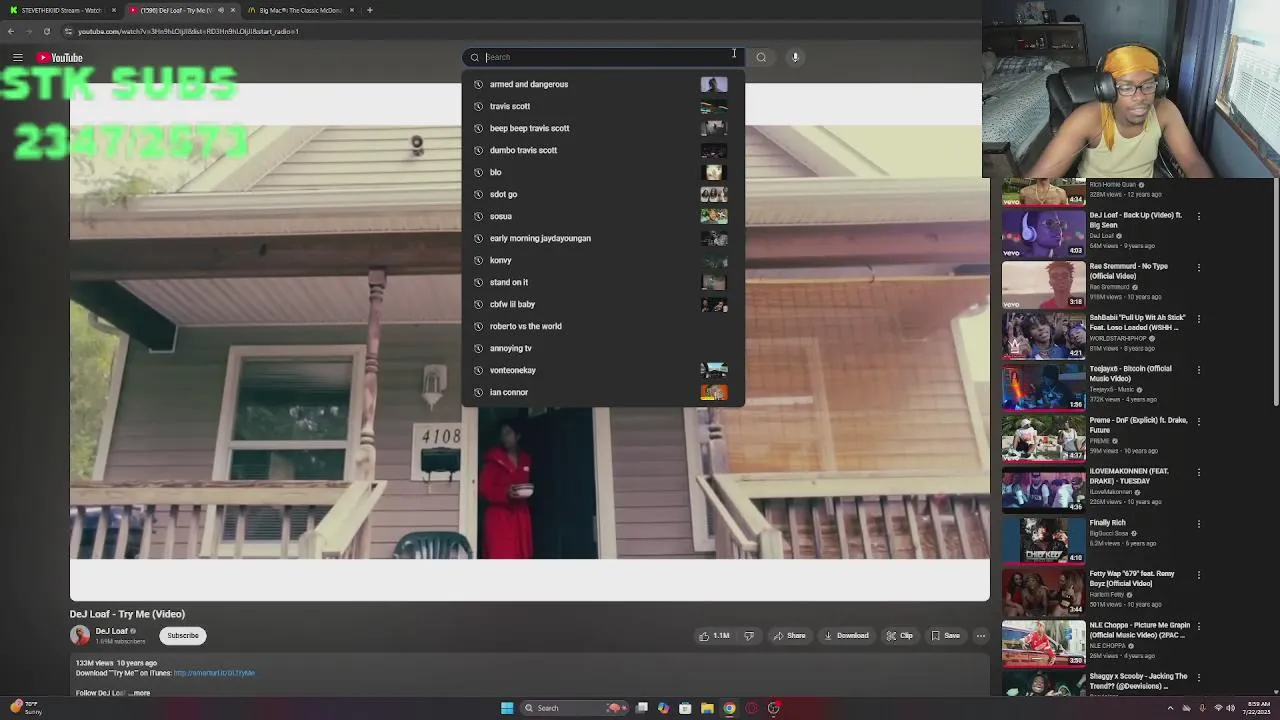Choose 'early morning jaydayoungan' from history

tap(603, 238)
